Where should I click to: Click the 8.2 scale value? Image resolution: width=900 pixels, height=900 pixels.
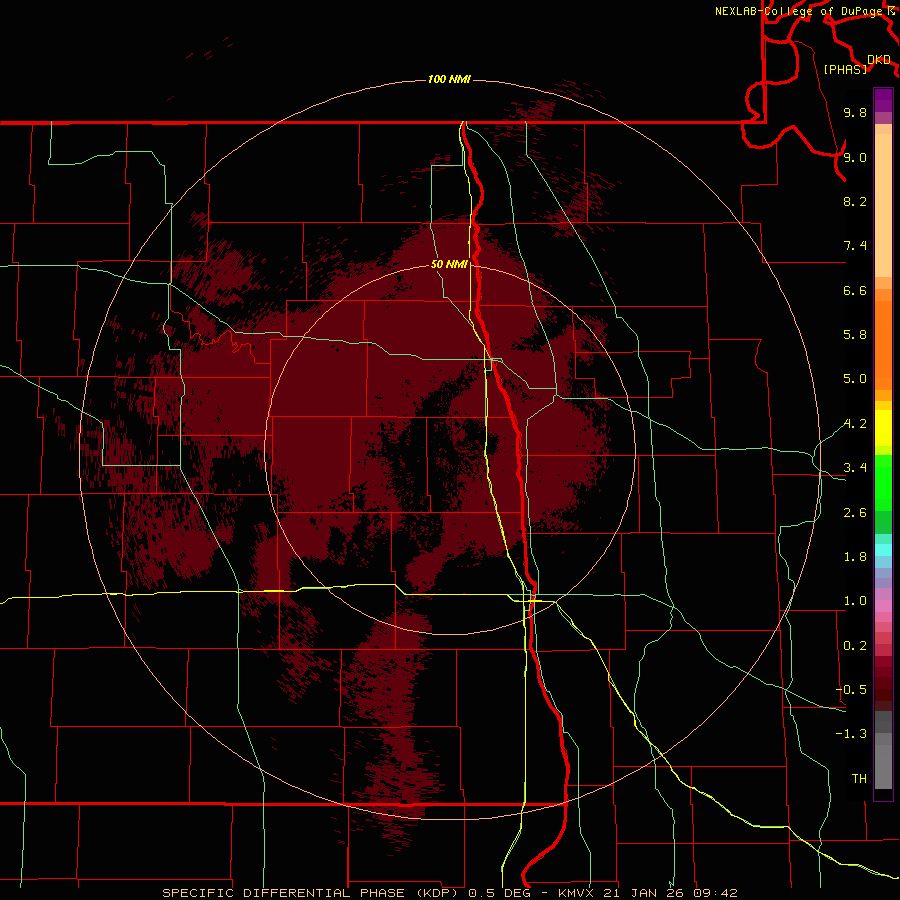tap(855, 201)
